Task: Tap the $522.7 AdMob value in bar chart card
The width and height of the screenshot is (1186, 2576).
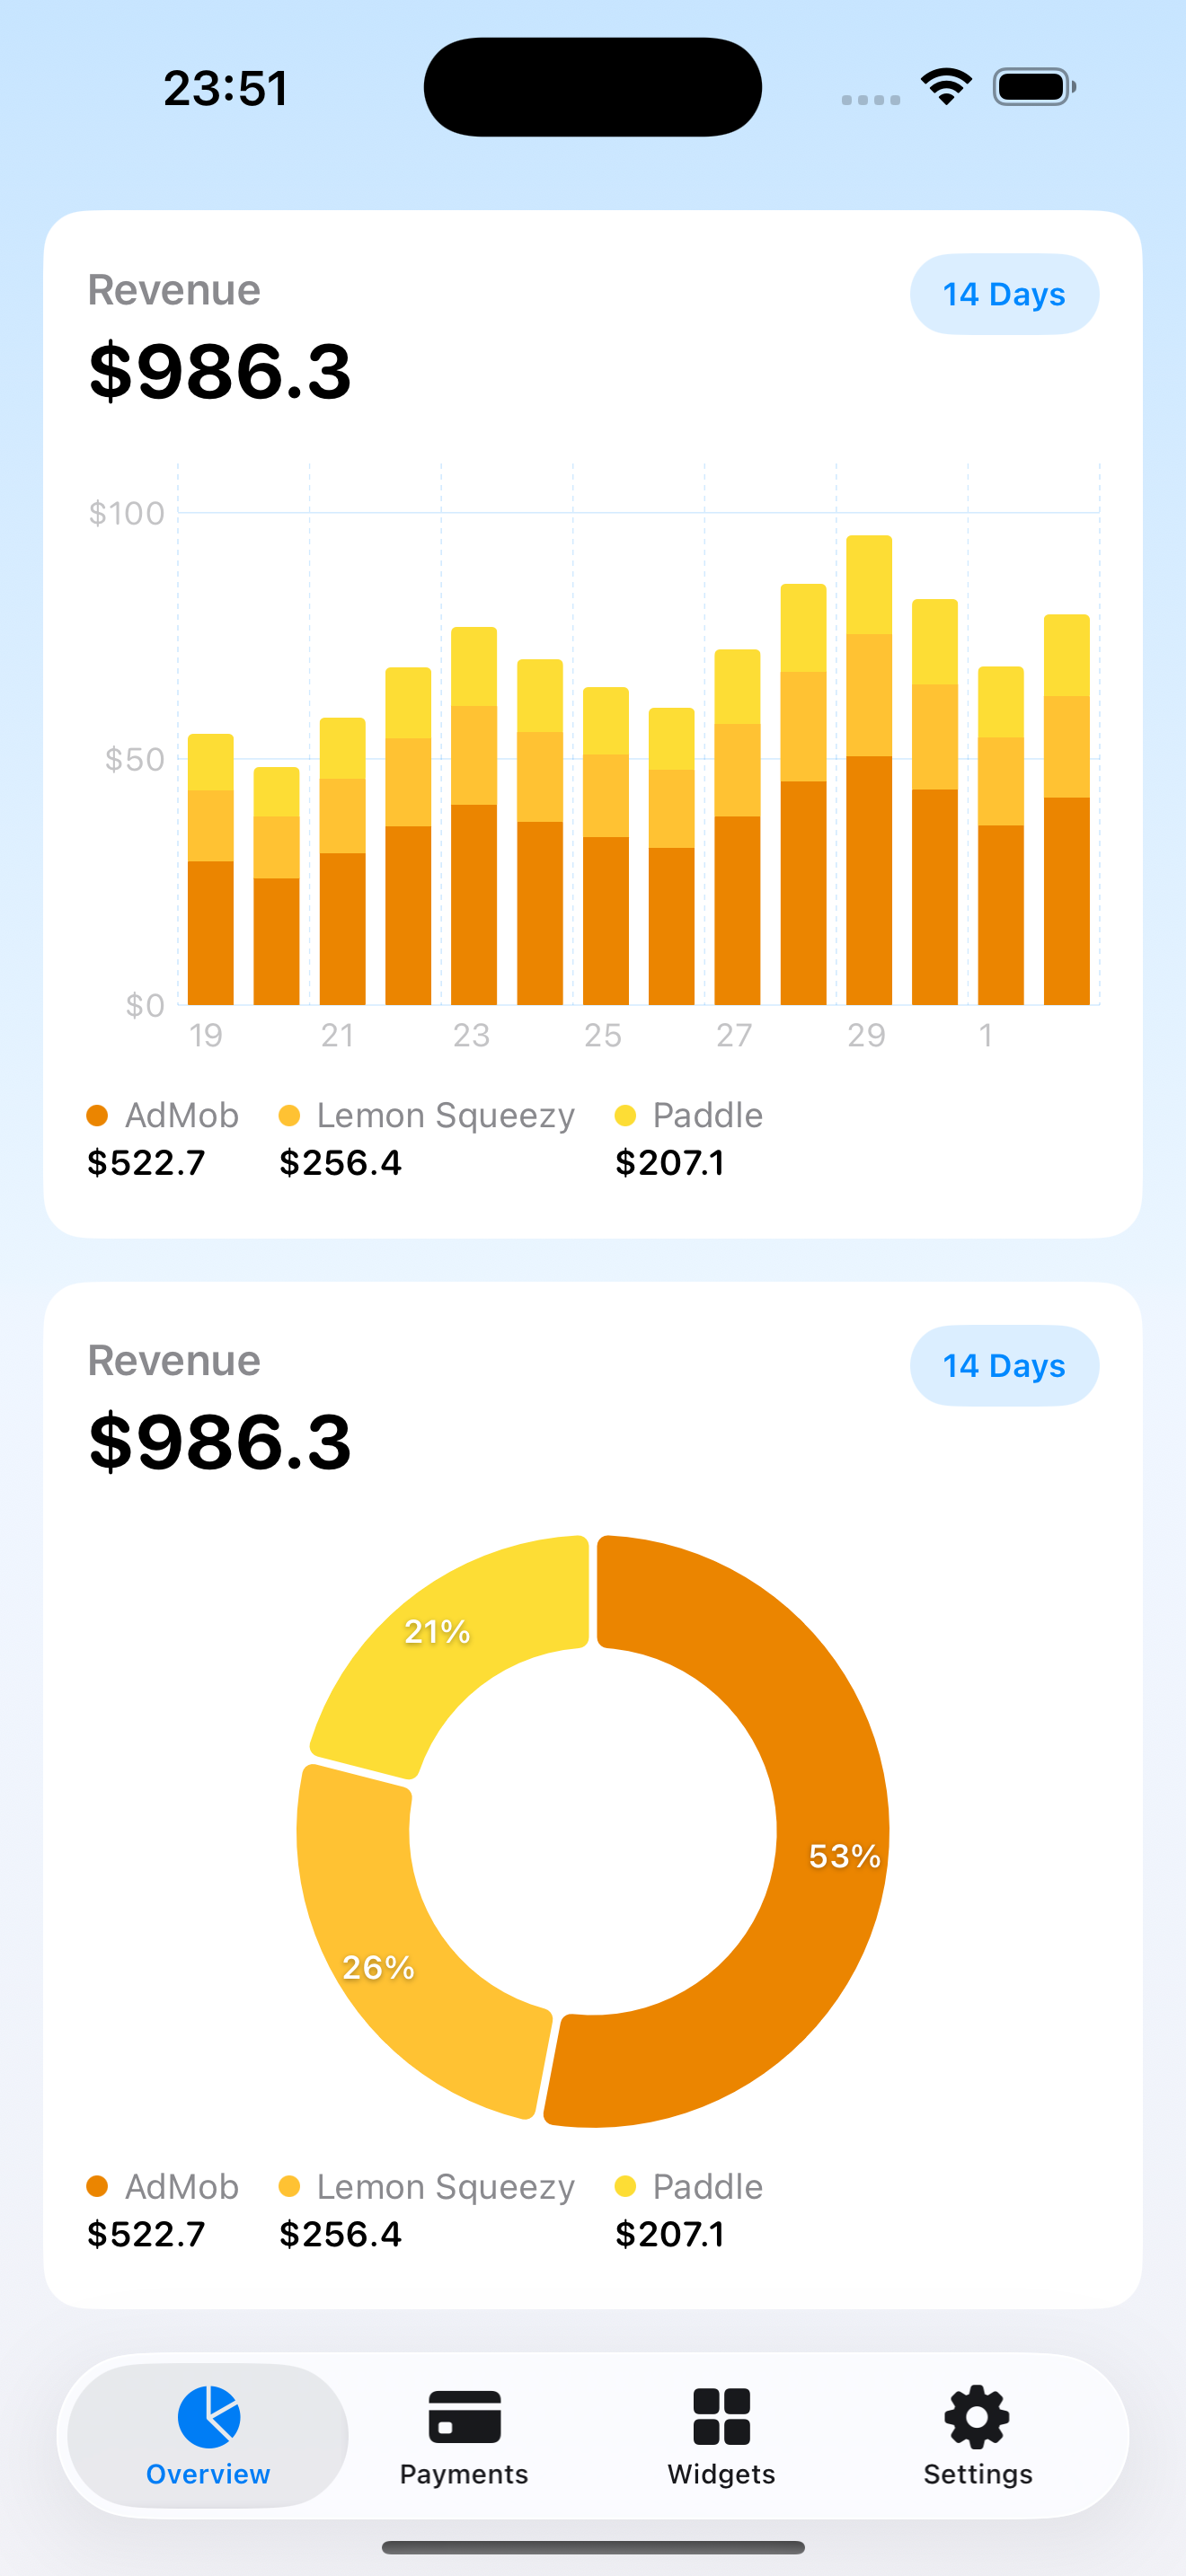Action: coord(146,1162)
